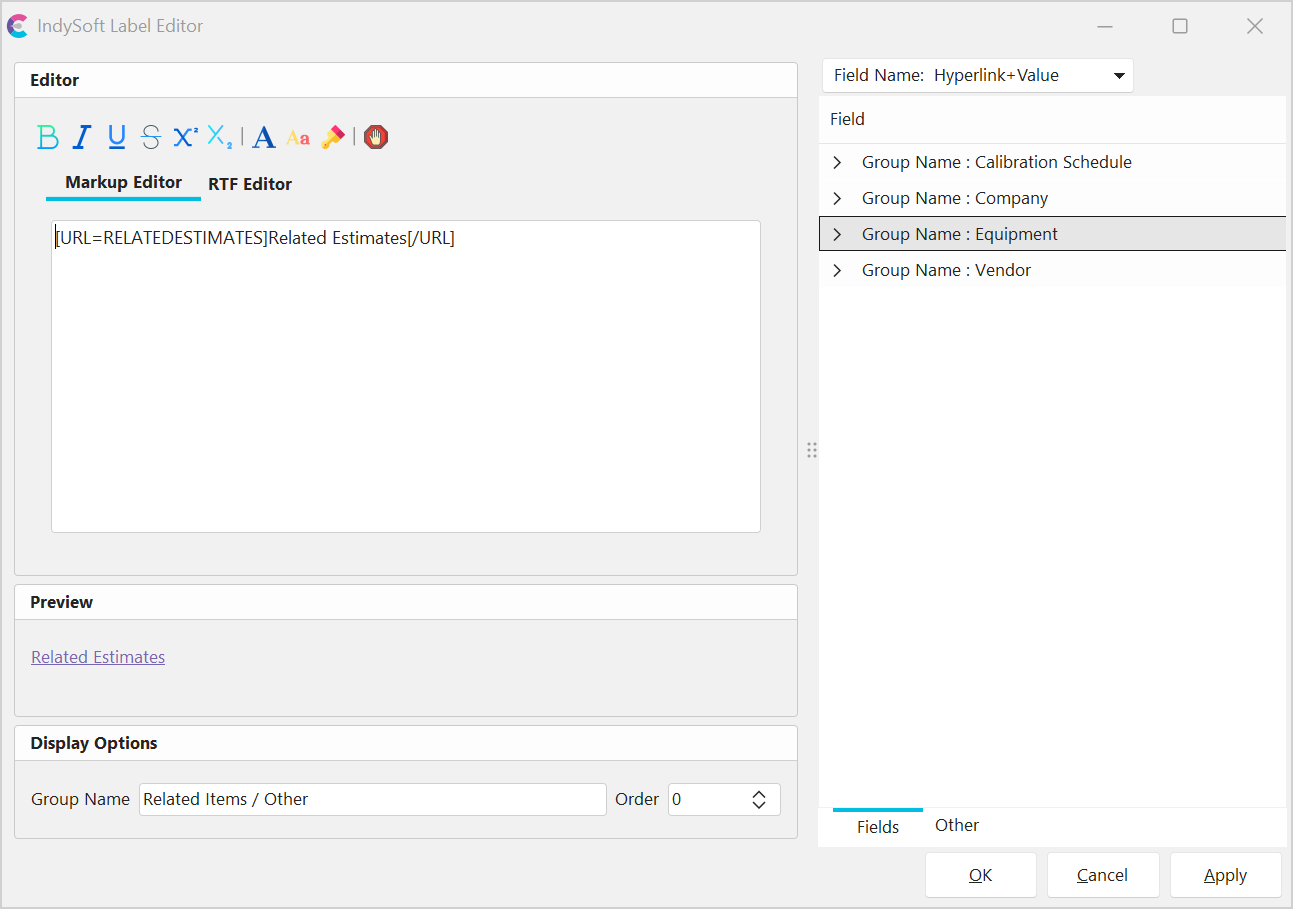
Task: Apply italic formatting
Action: (x=82, y=137)
